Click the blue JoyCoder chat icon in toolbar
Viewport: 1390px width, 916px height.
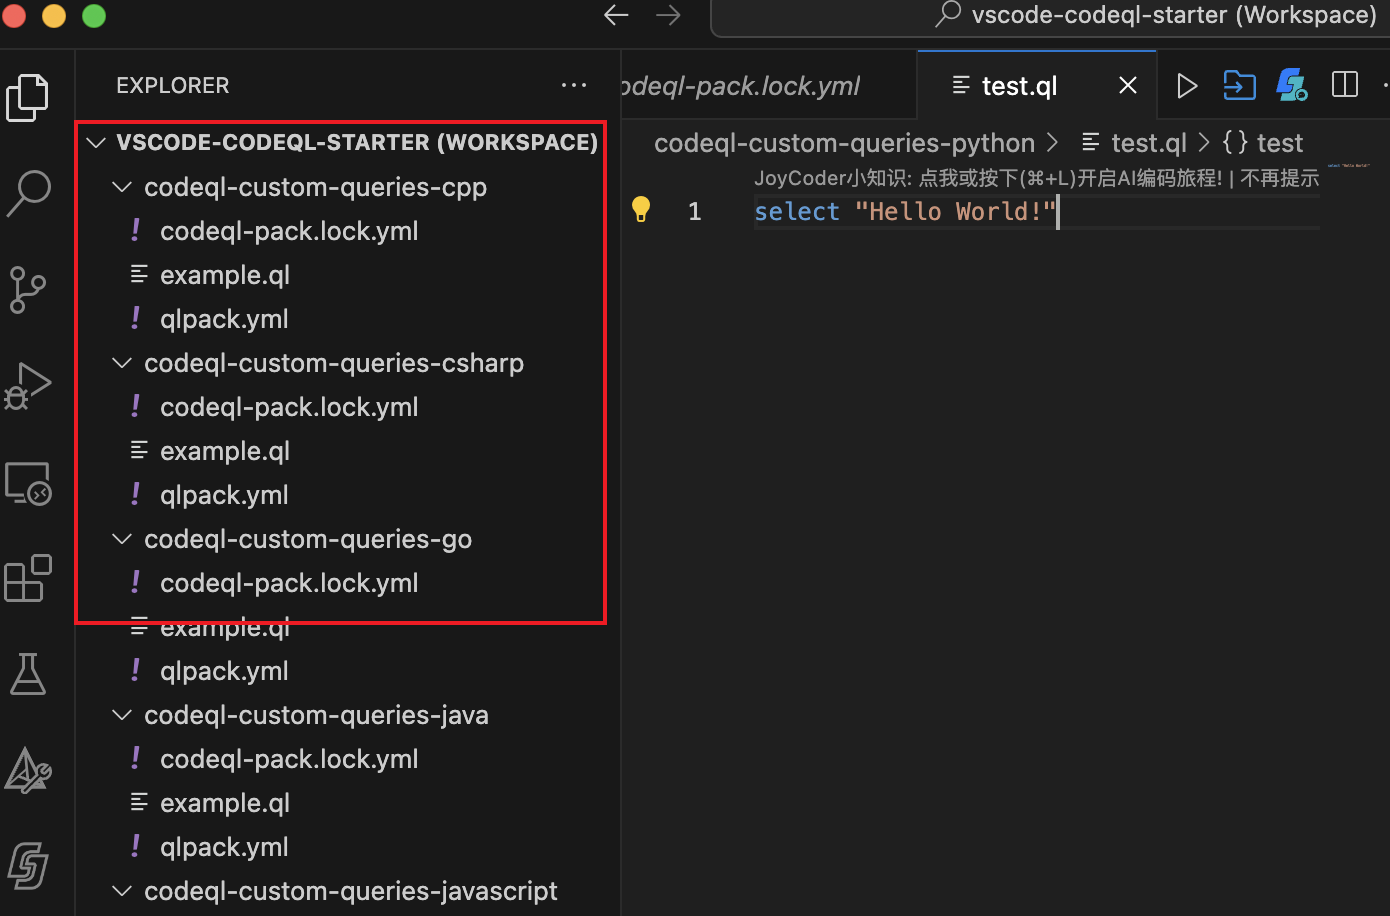click(x=1291, y=85)
